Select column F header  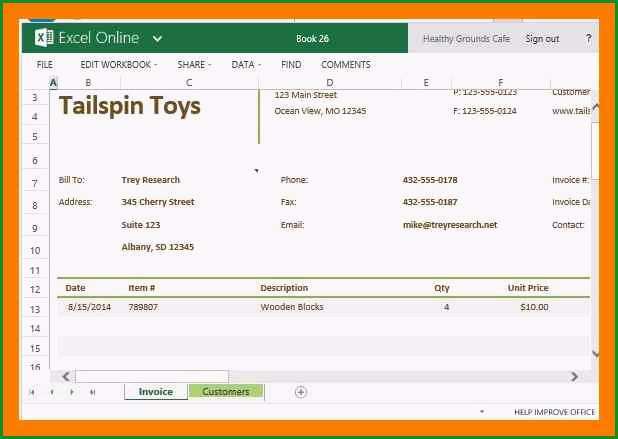click(x=501, y=83)
